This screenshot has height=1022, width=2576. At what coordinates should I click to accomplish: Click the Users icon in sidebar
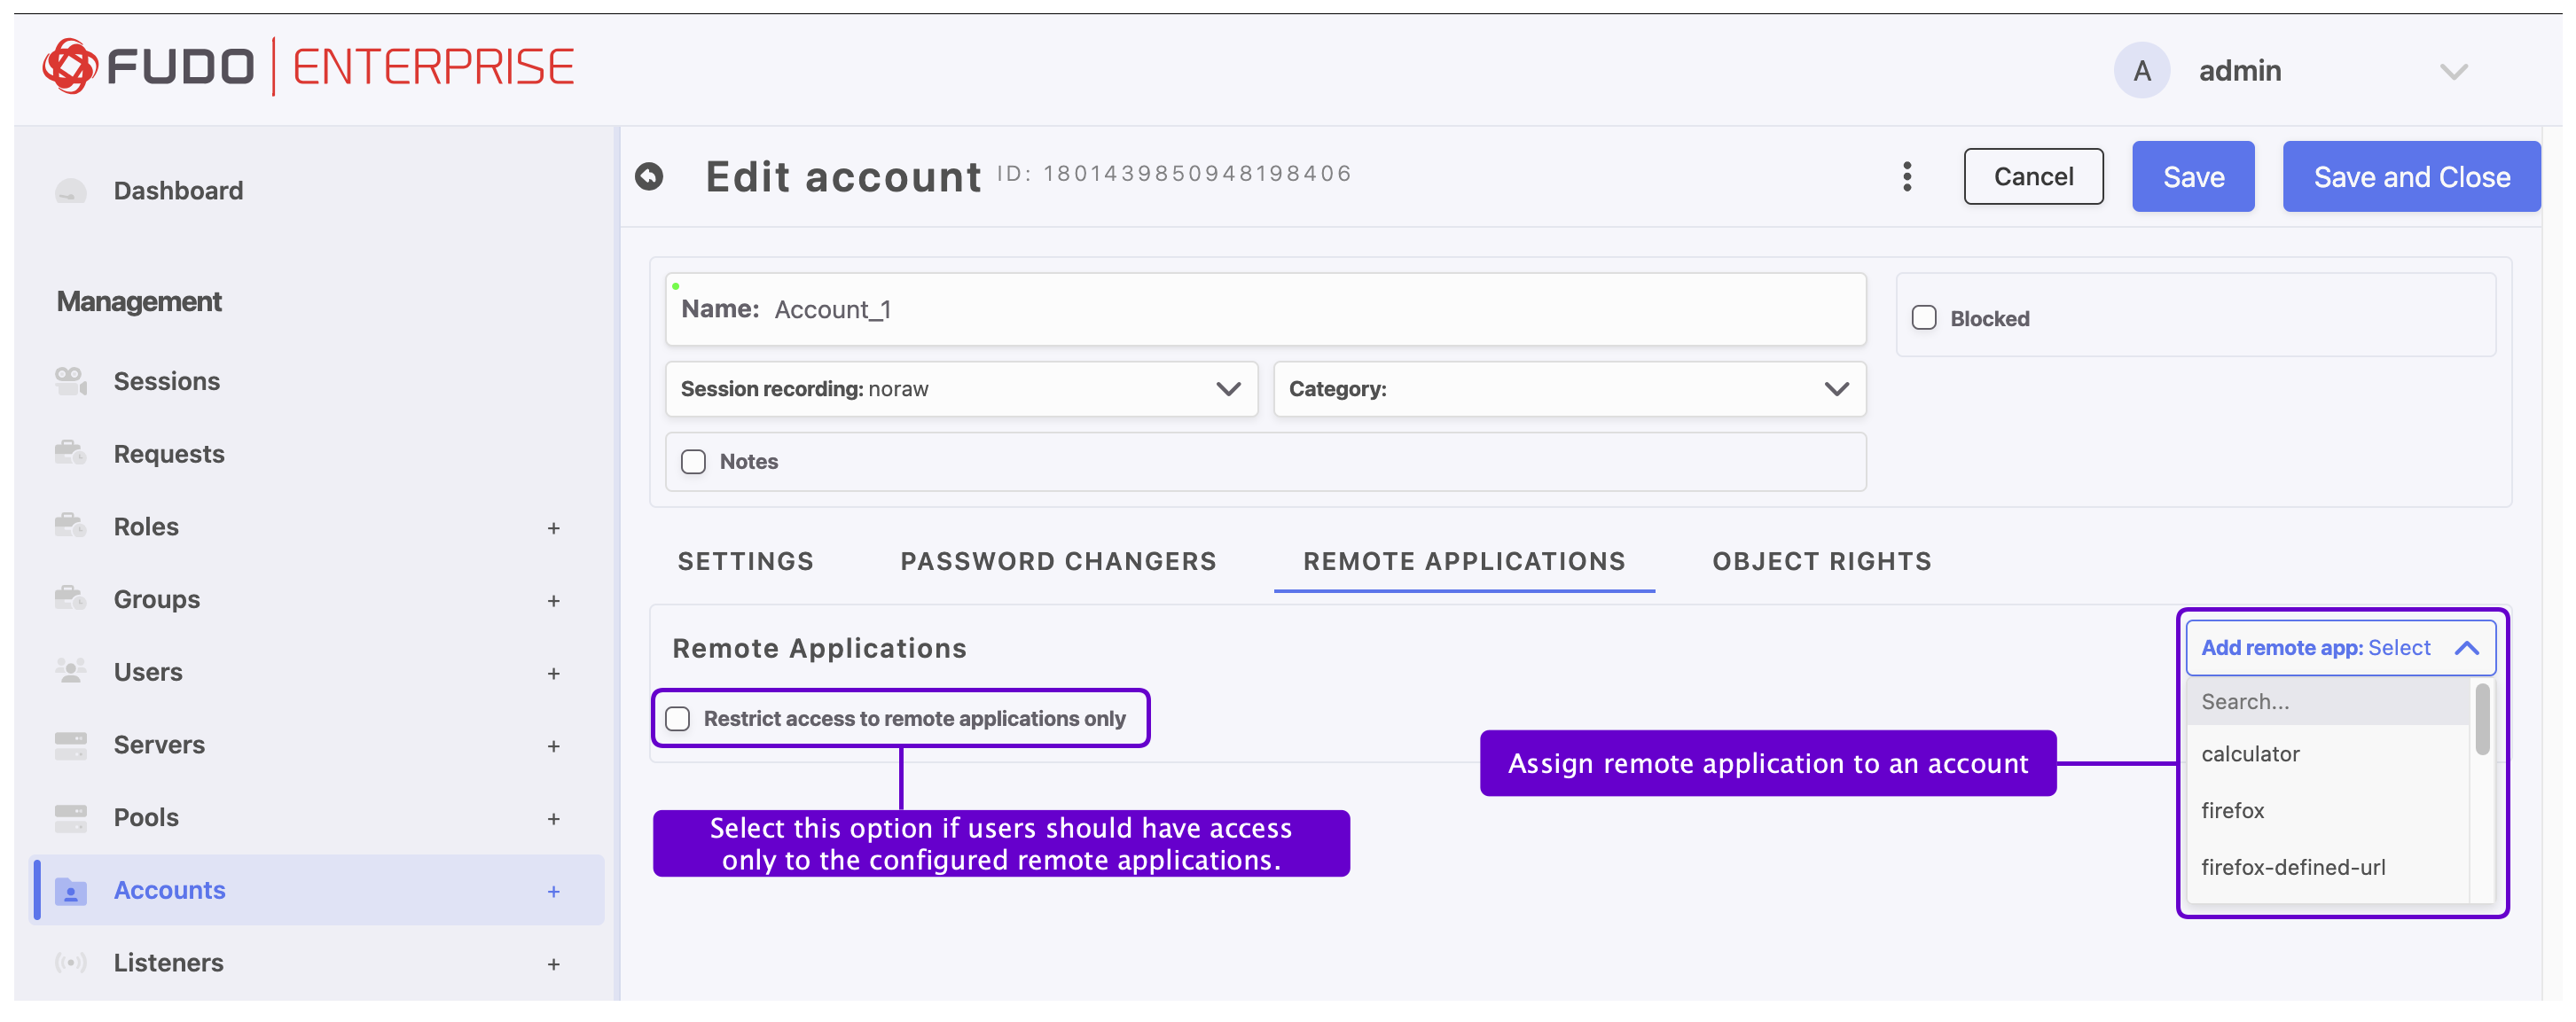[70, 671]
